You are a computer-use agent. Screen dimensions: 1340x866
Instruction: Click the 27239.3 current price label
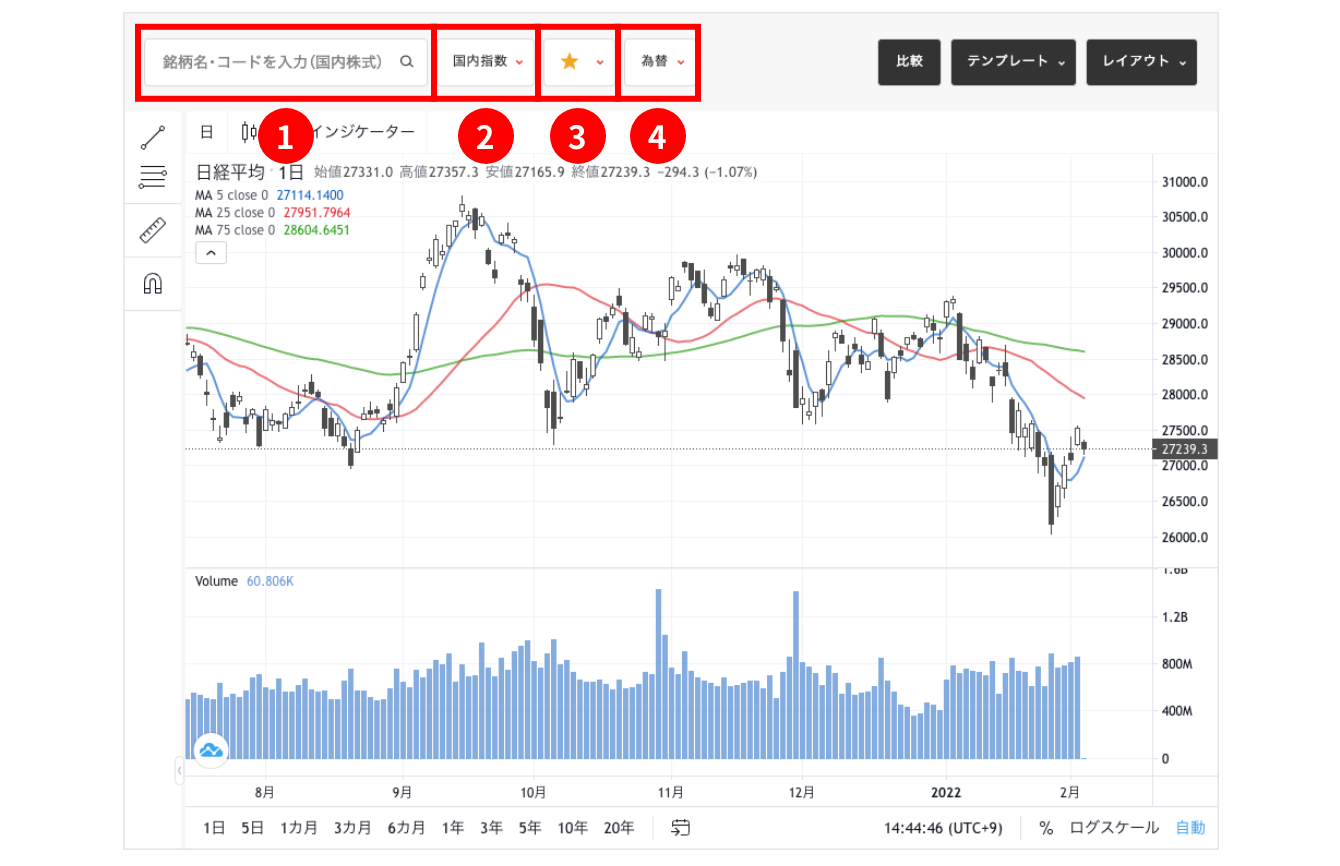coord(1184,450)
